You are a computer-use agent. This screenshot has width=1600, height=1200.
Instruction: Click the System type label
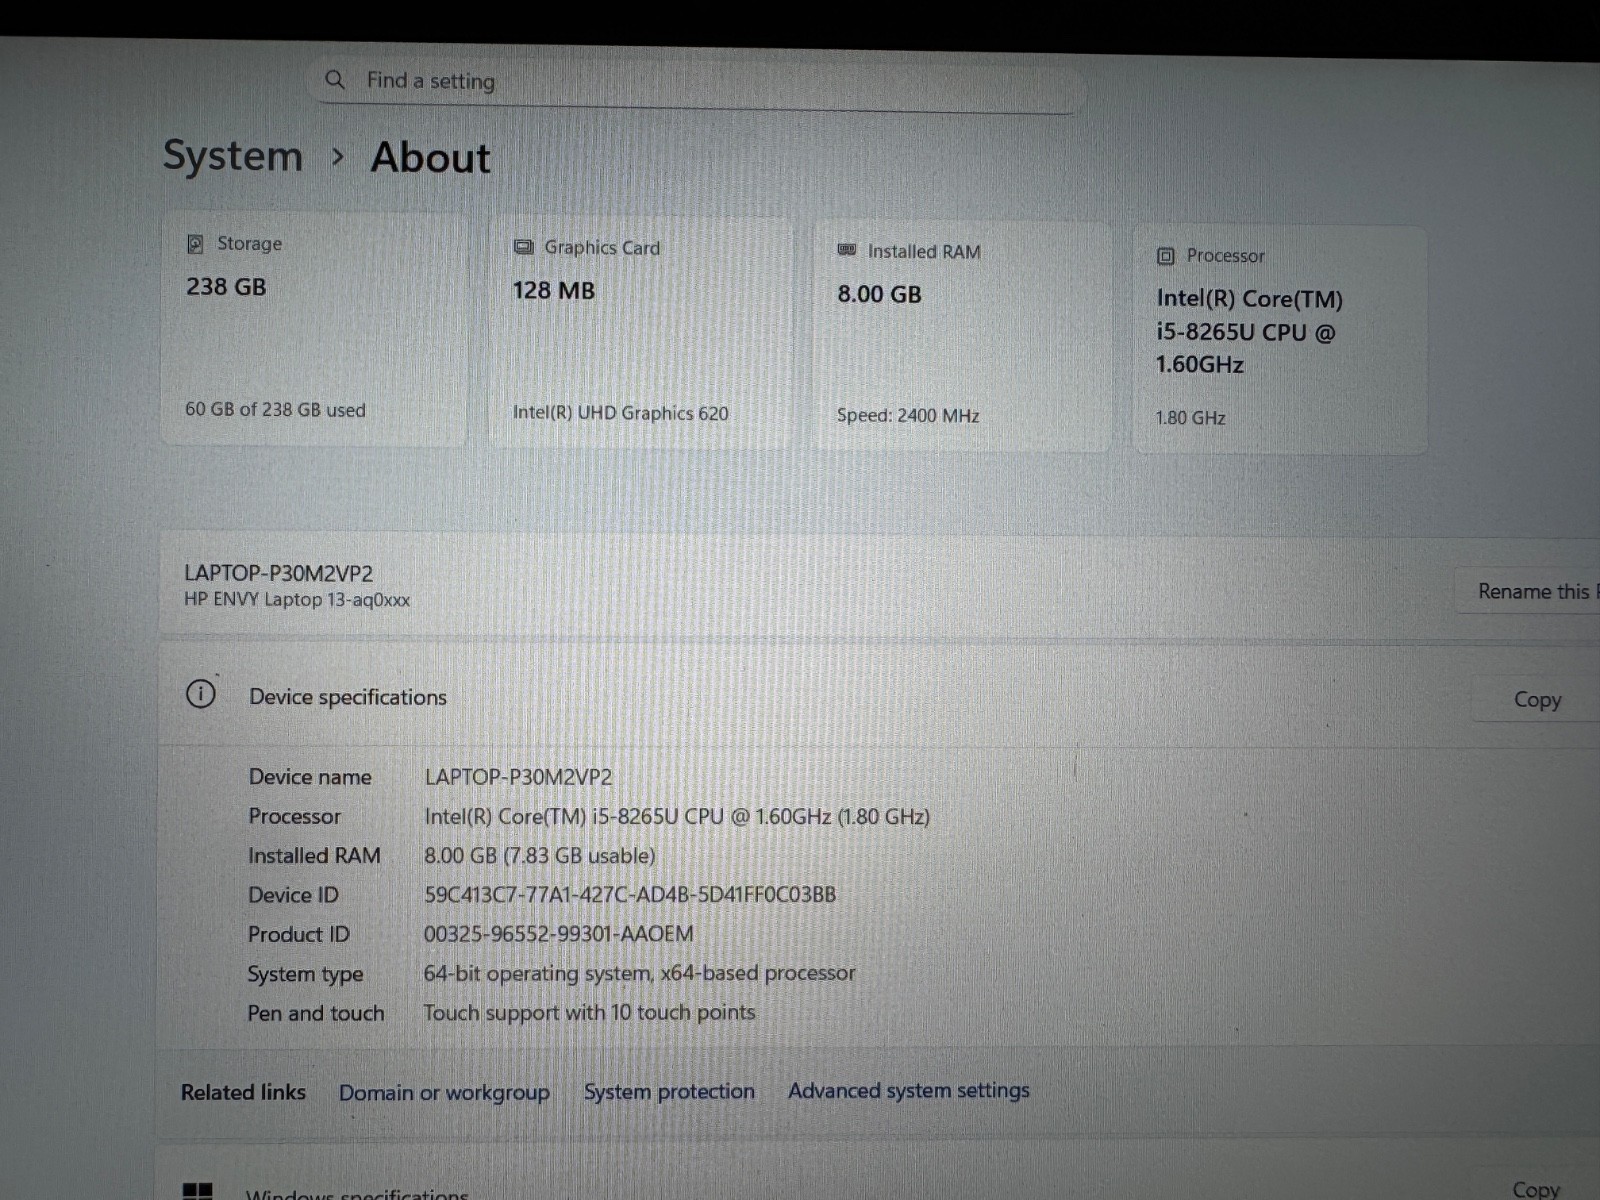305,974
